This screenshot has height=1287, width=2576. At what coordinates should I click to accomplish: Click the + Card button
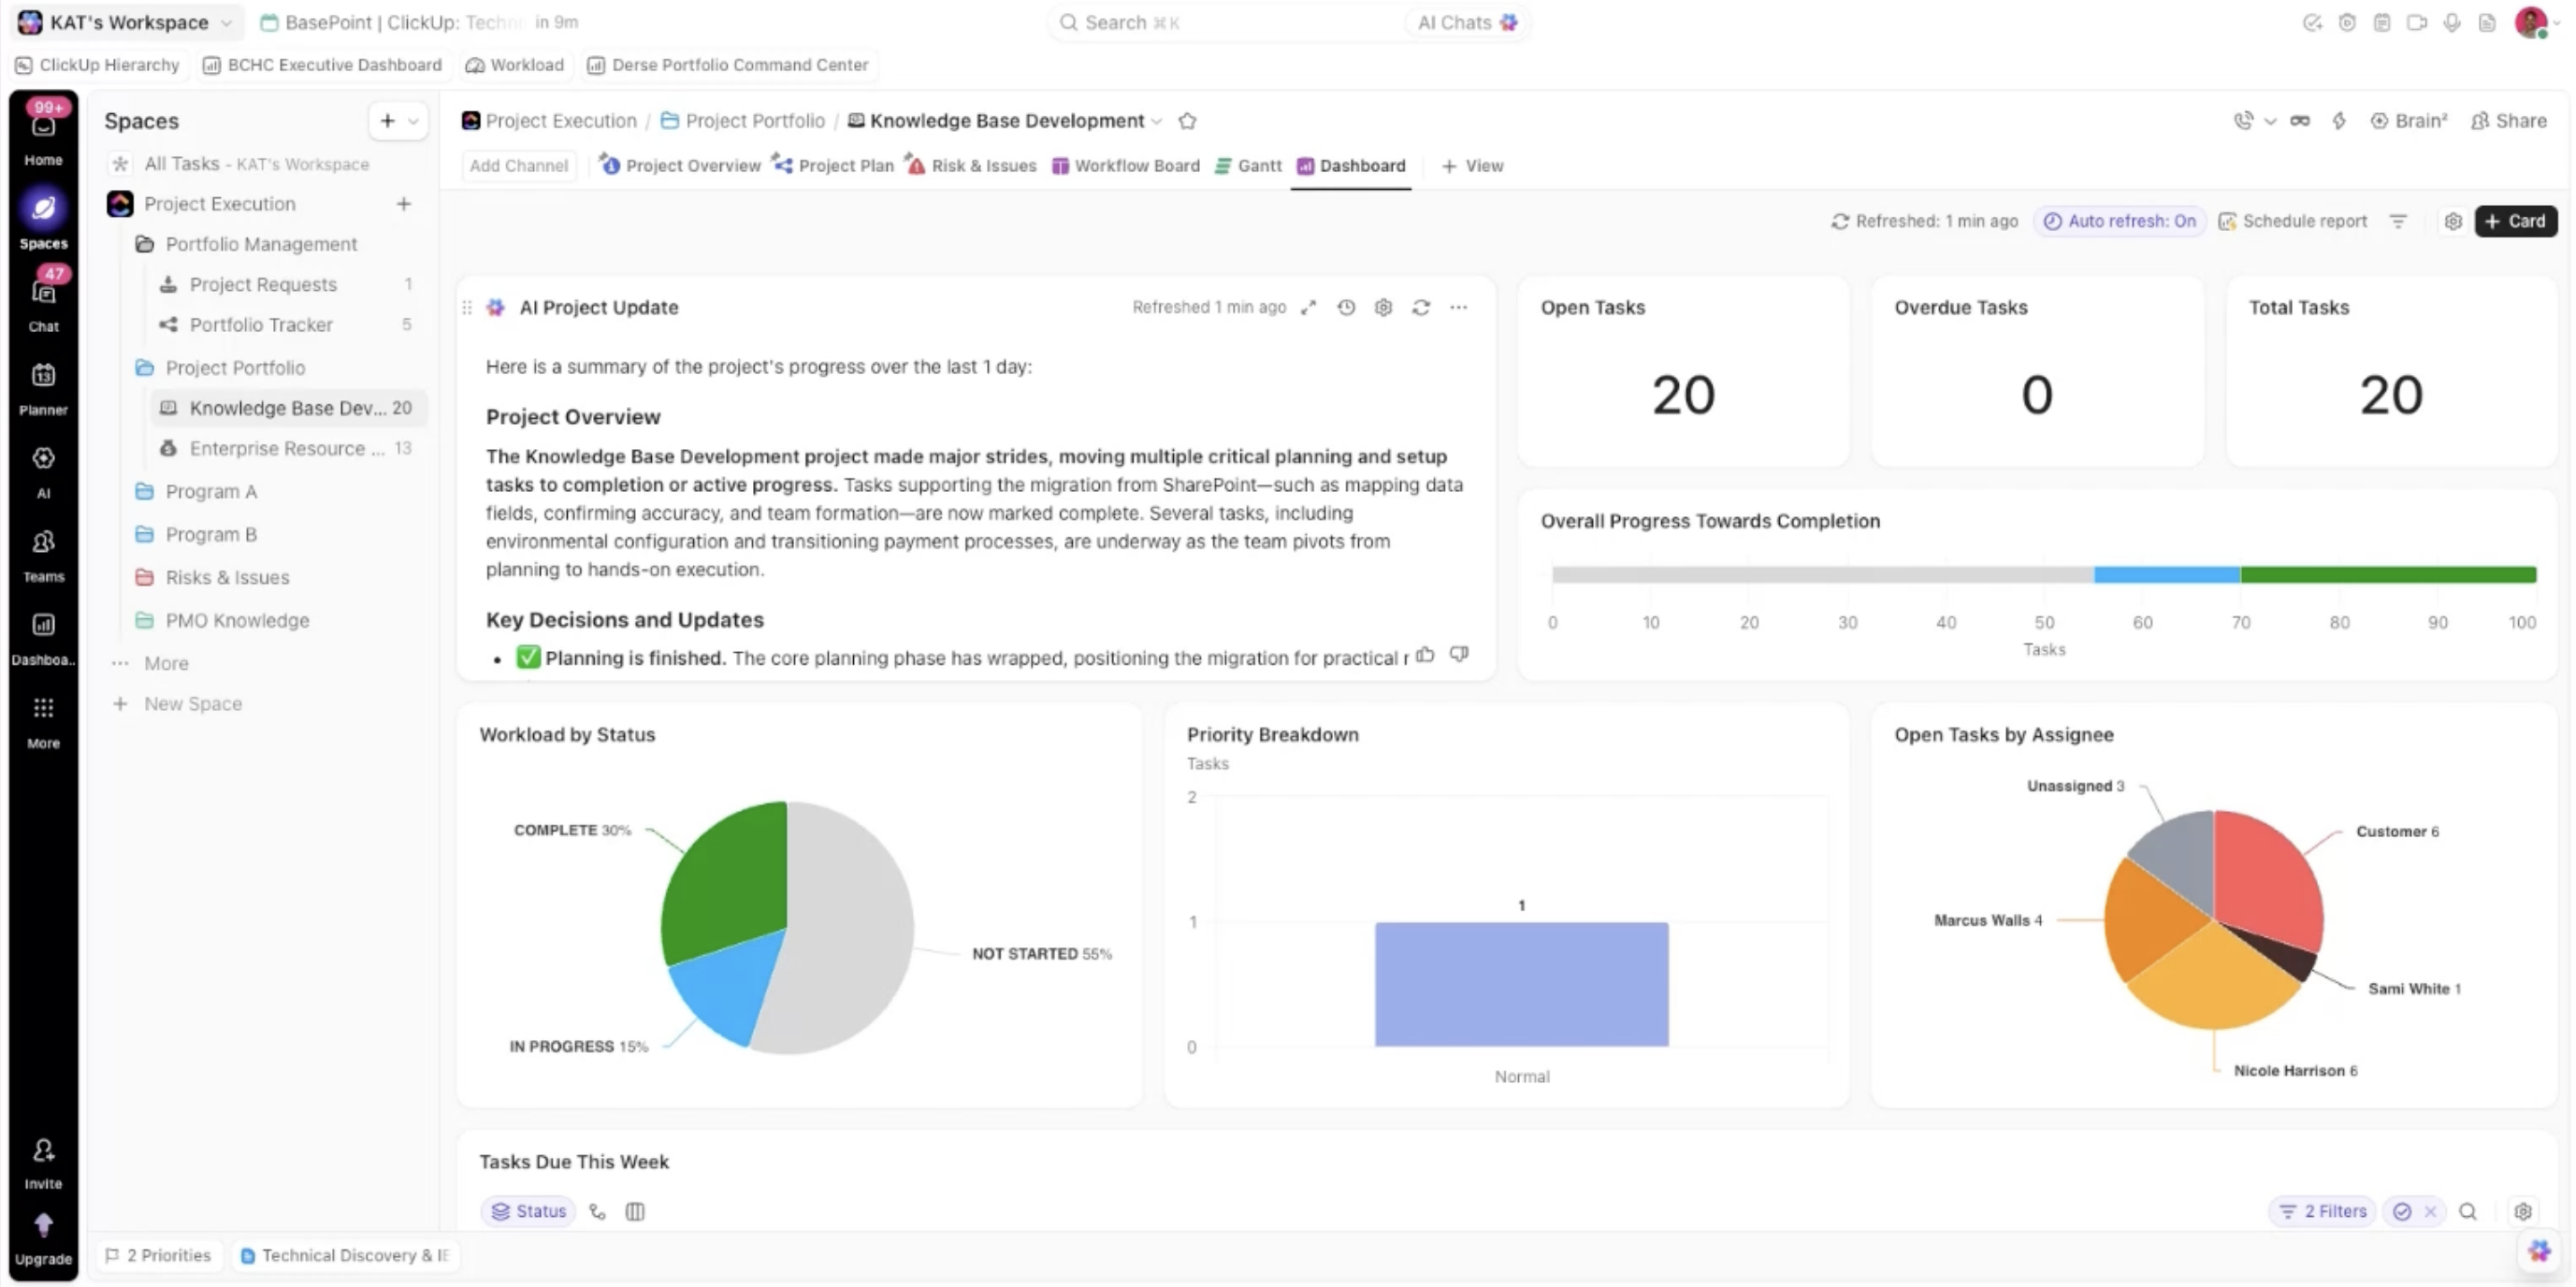(2515, 222)
